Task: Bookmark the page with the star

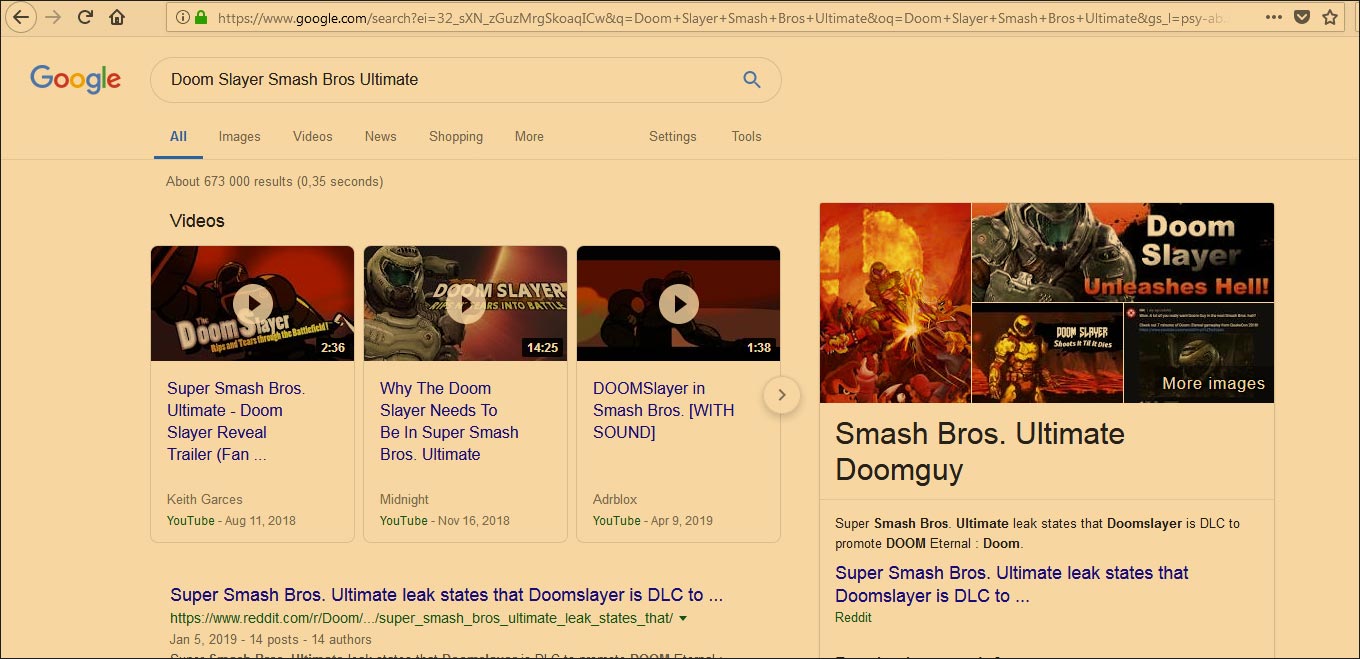Action: pyautogui.click(x=1330, y=17)
